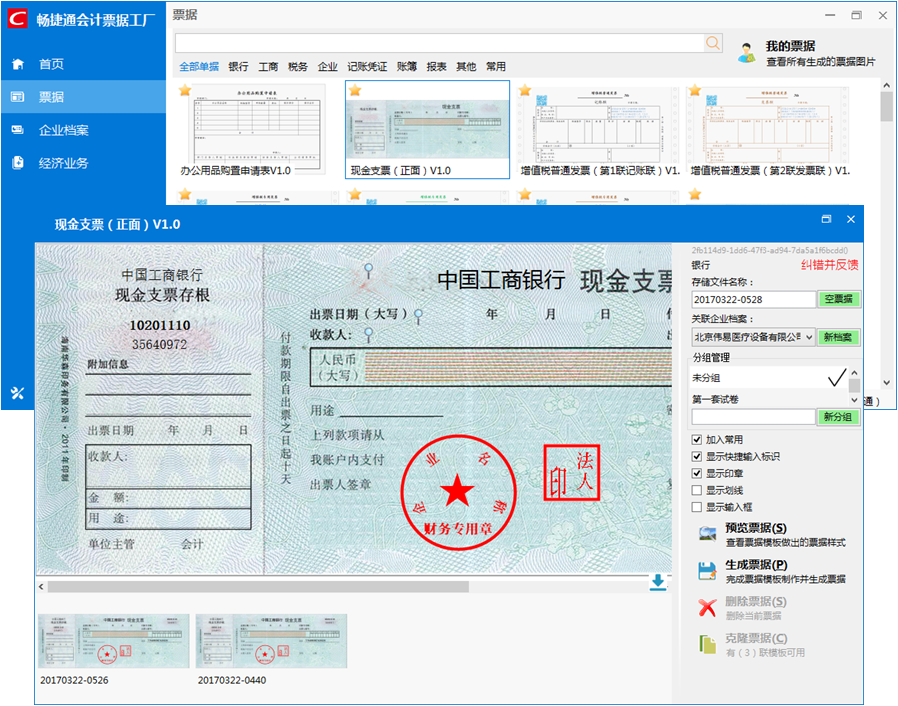898x706 pixels.
Task: Click the checkmark next to 未分组
Action: 837,378
